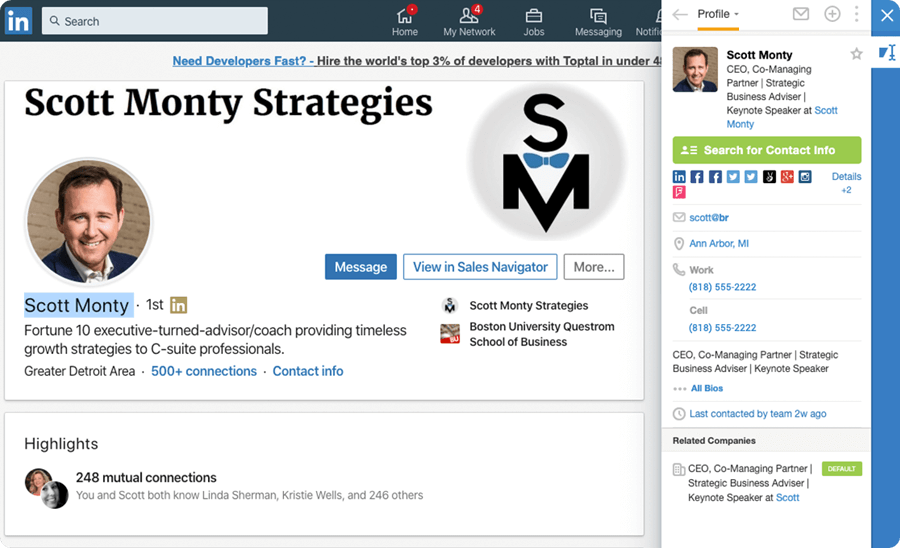
Task: Open the first Twitter social icon
Action: point(733,177)
